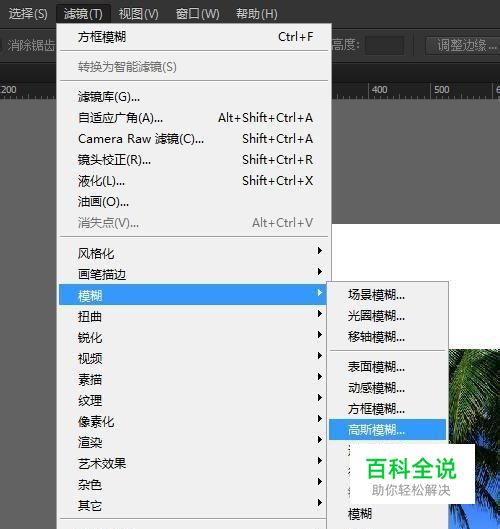Expand the highlighted 模糊 submenu
The height and width of the screenshot is (529, 500).
pyautogui.click(x=193, y=295)
